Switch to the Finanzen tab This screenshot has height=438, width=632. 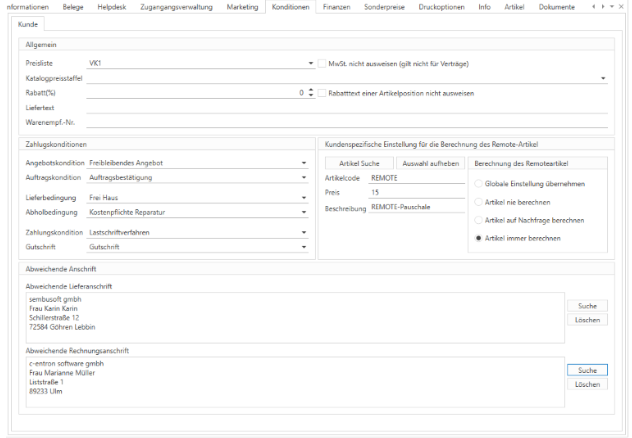[x=336, y=7]
